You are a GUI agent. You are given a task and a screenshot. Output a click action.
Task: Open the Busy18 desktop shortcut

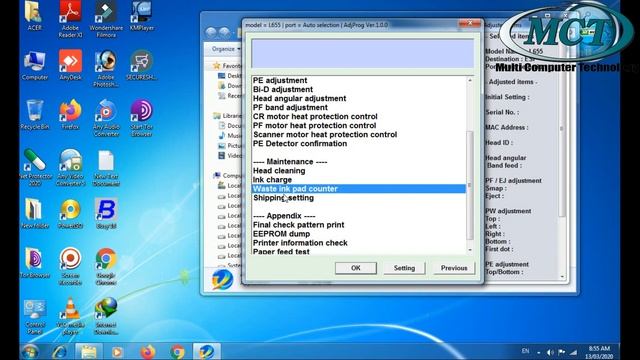(106, 213)
